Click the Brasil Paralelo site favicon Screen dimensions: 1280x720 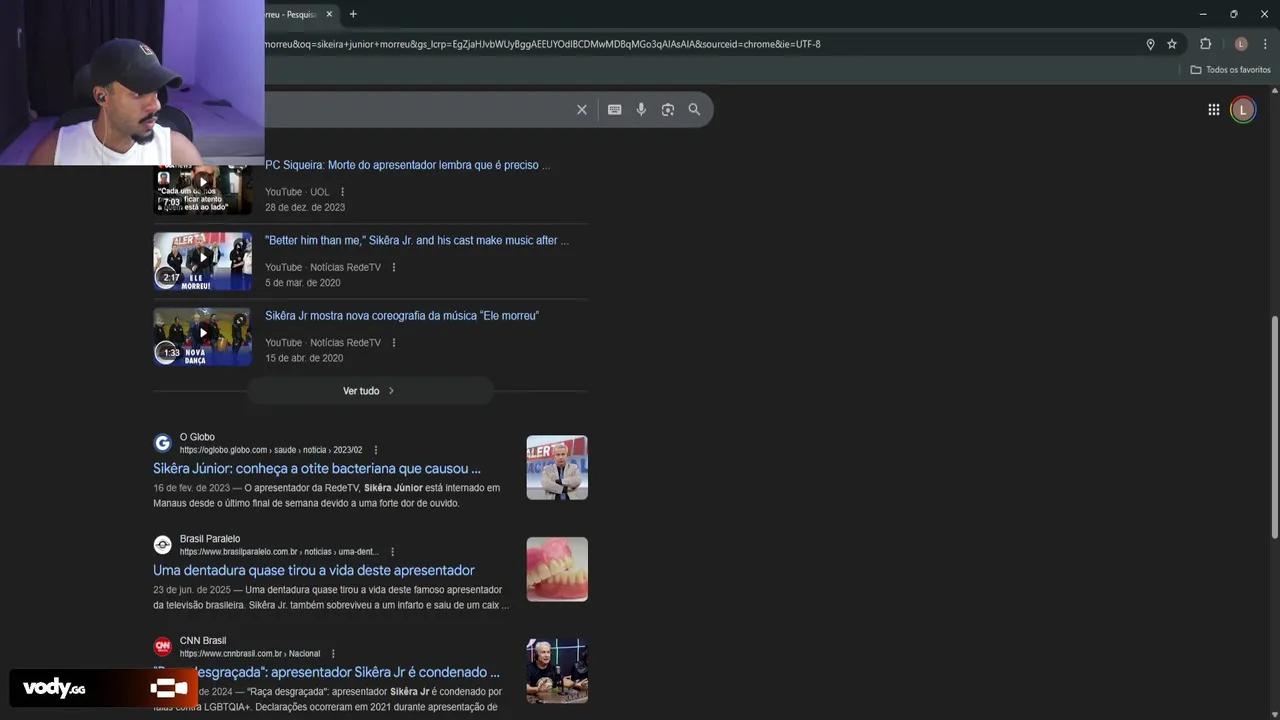point(162,545)
